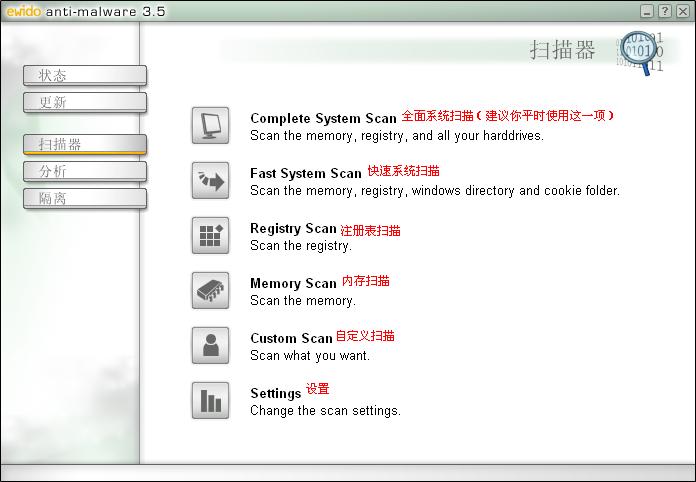This screenshot has width=696, height=482.
Task: Start Complete System Scan via its title
Action: (323, 119)
